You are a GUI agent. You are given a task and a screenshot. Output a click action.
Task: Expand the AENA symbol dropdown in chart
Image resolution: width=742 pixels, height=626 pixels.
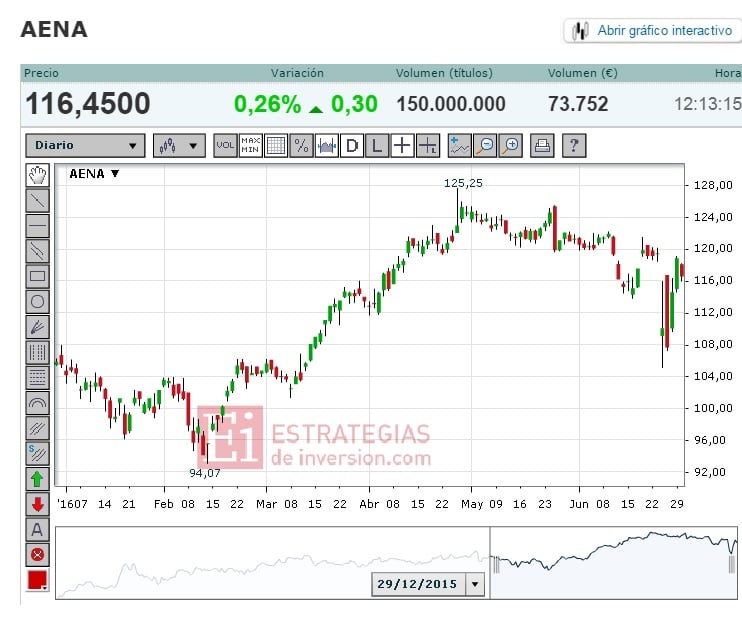pos(115,174)
